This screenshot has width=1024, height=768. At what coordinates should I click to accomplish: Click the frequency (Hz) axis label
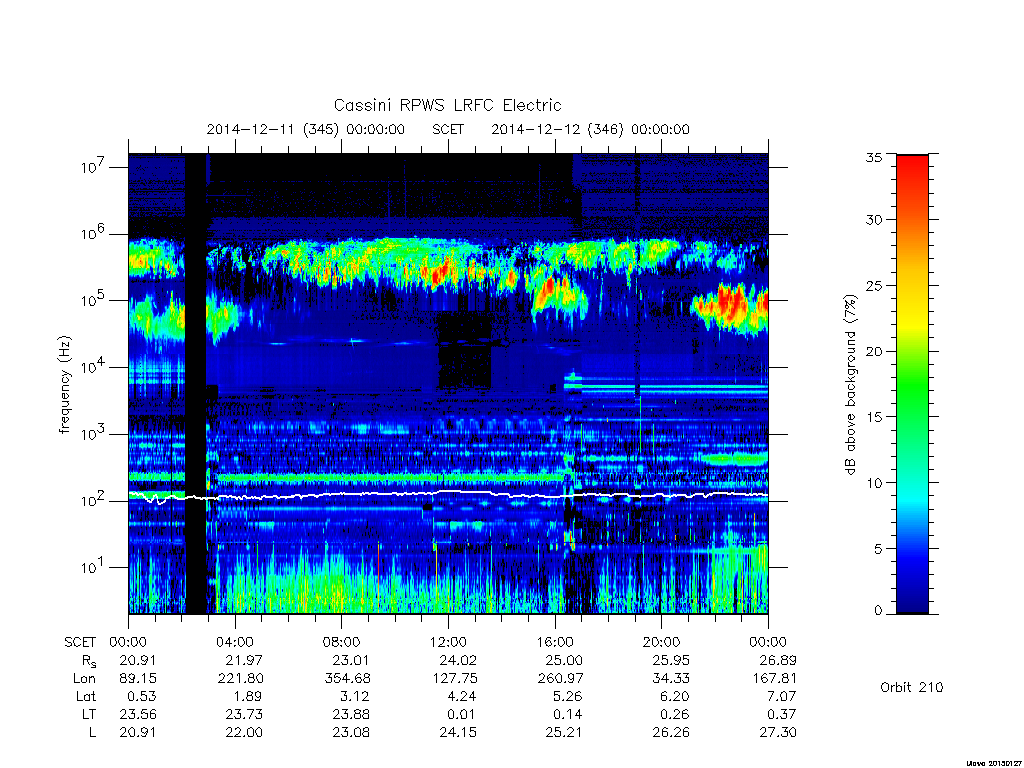pos(64,384)
